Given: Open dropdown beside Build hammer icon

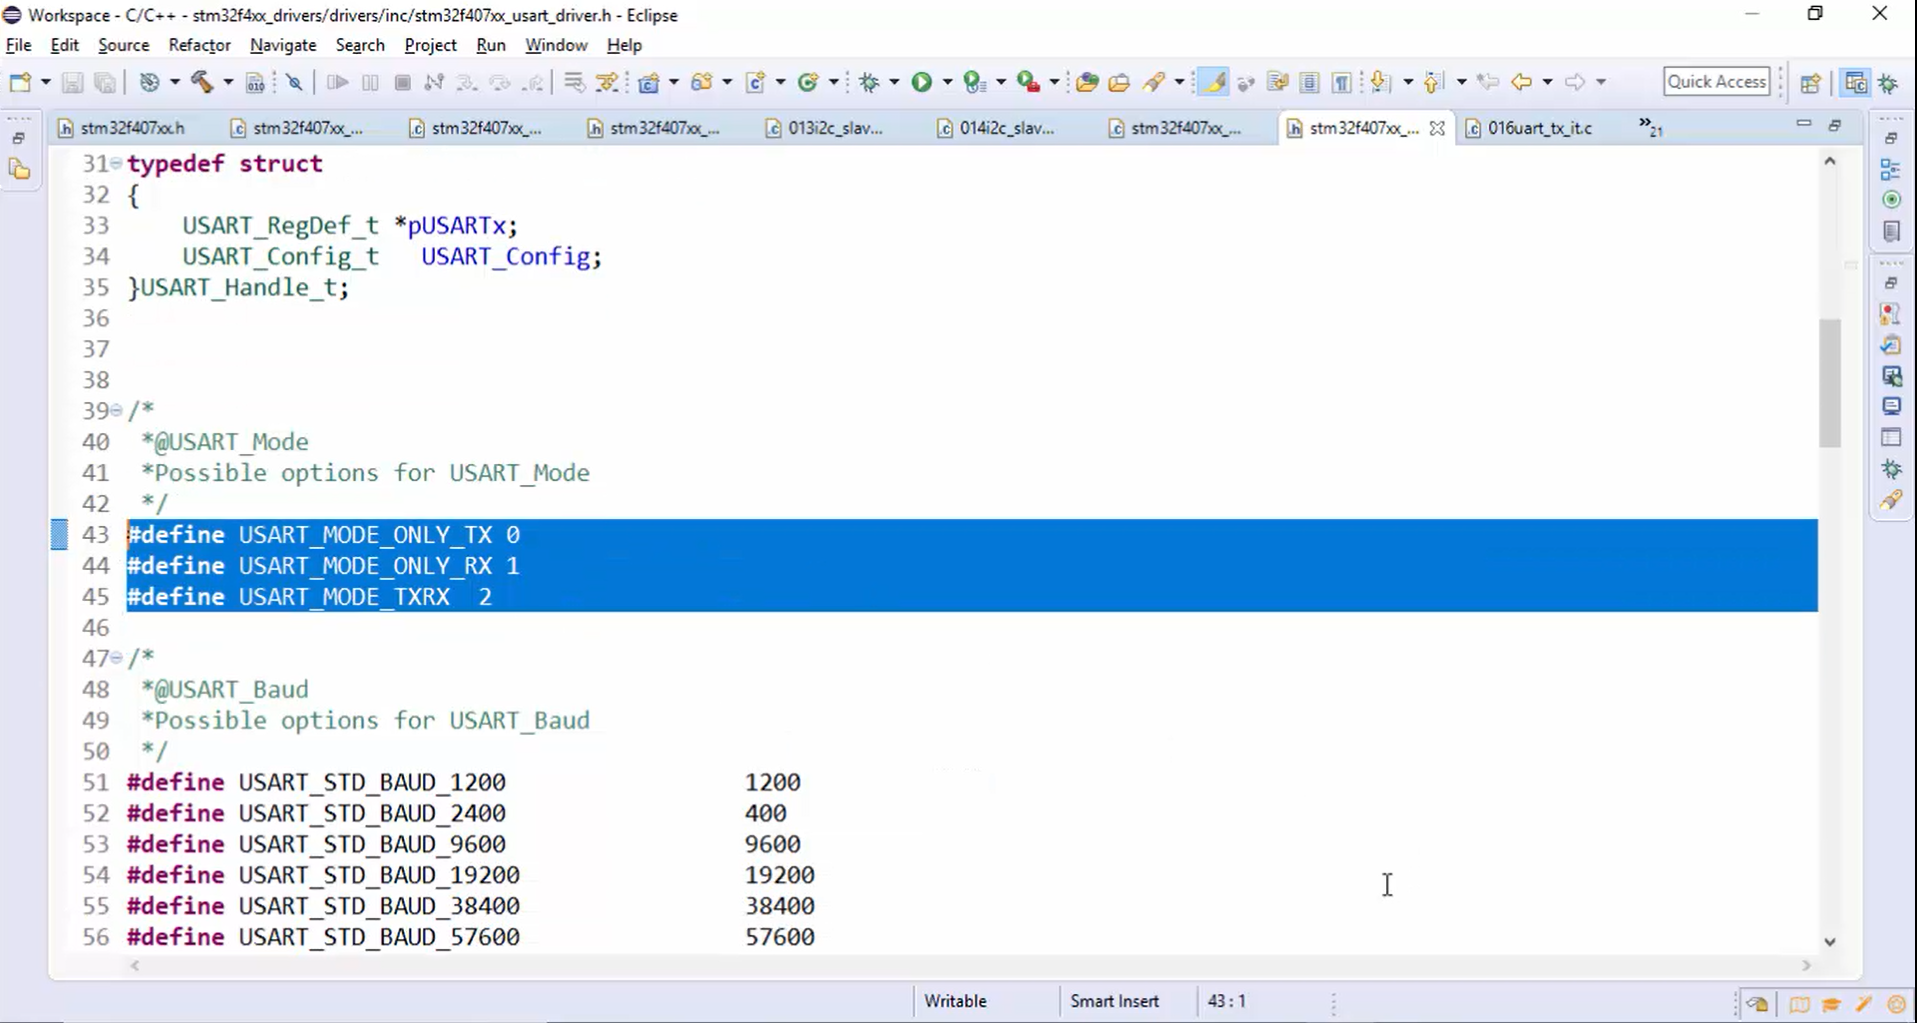Looking at the screenshot, I should [227, 82].
